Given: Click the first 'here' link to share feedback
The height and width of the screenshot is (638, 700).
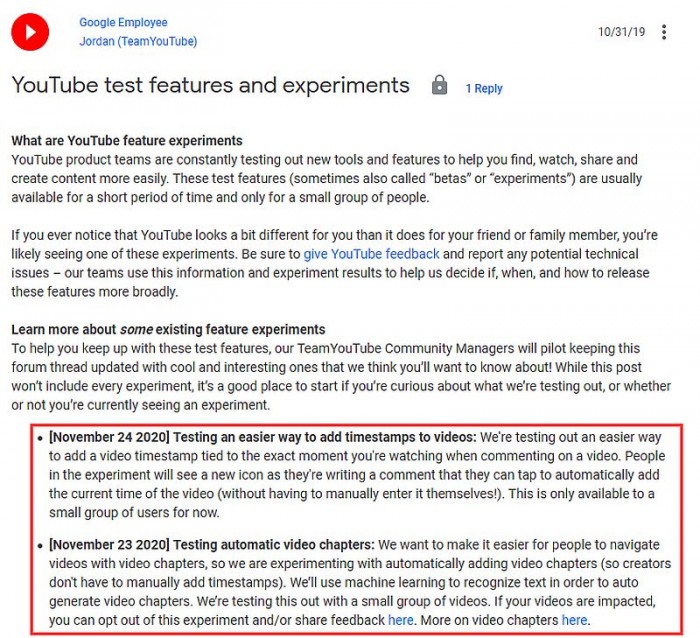Looking at the screenshot, I should pos(400,620).
